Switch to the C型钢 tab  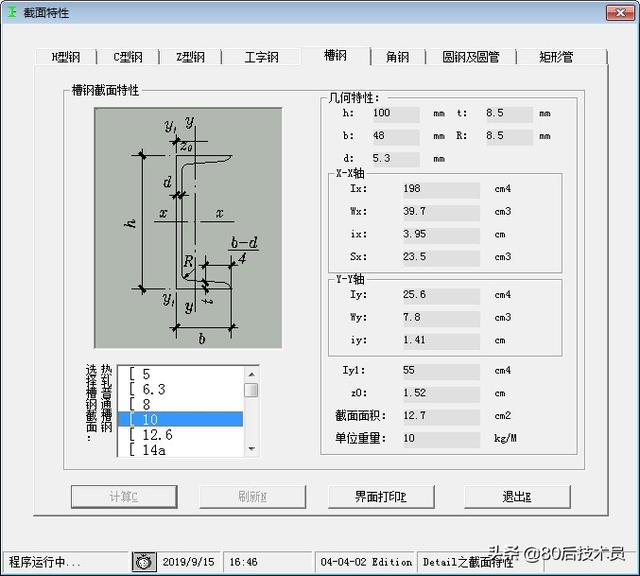128,57
